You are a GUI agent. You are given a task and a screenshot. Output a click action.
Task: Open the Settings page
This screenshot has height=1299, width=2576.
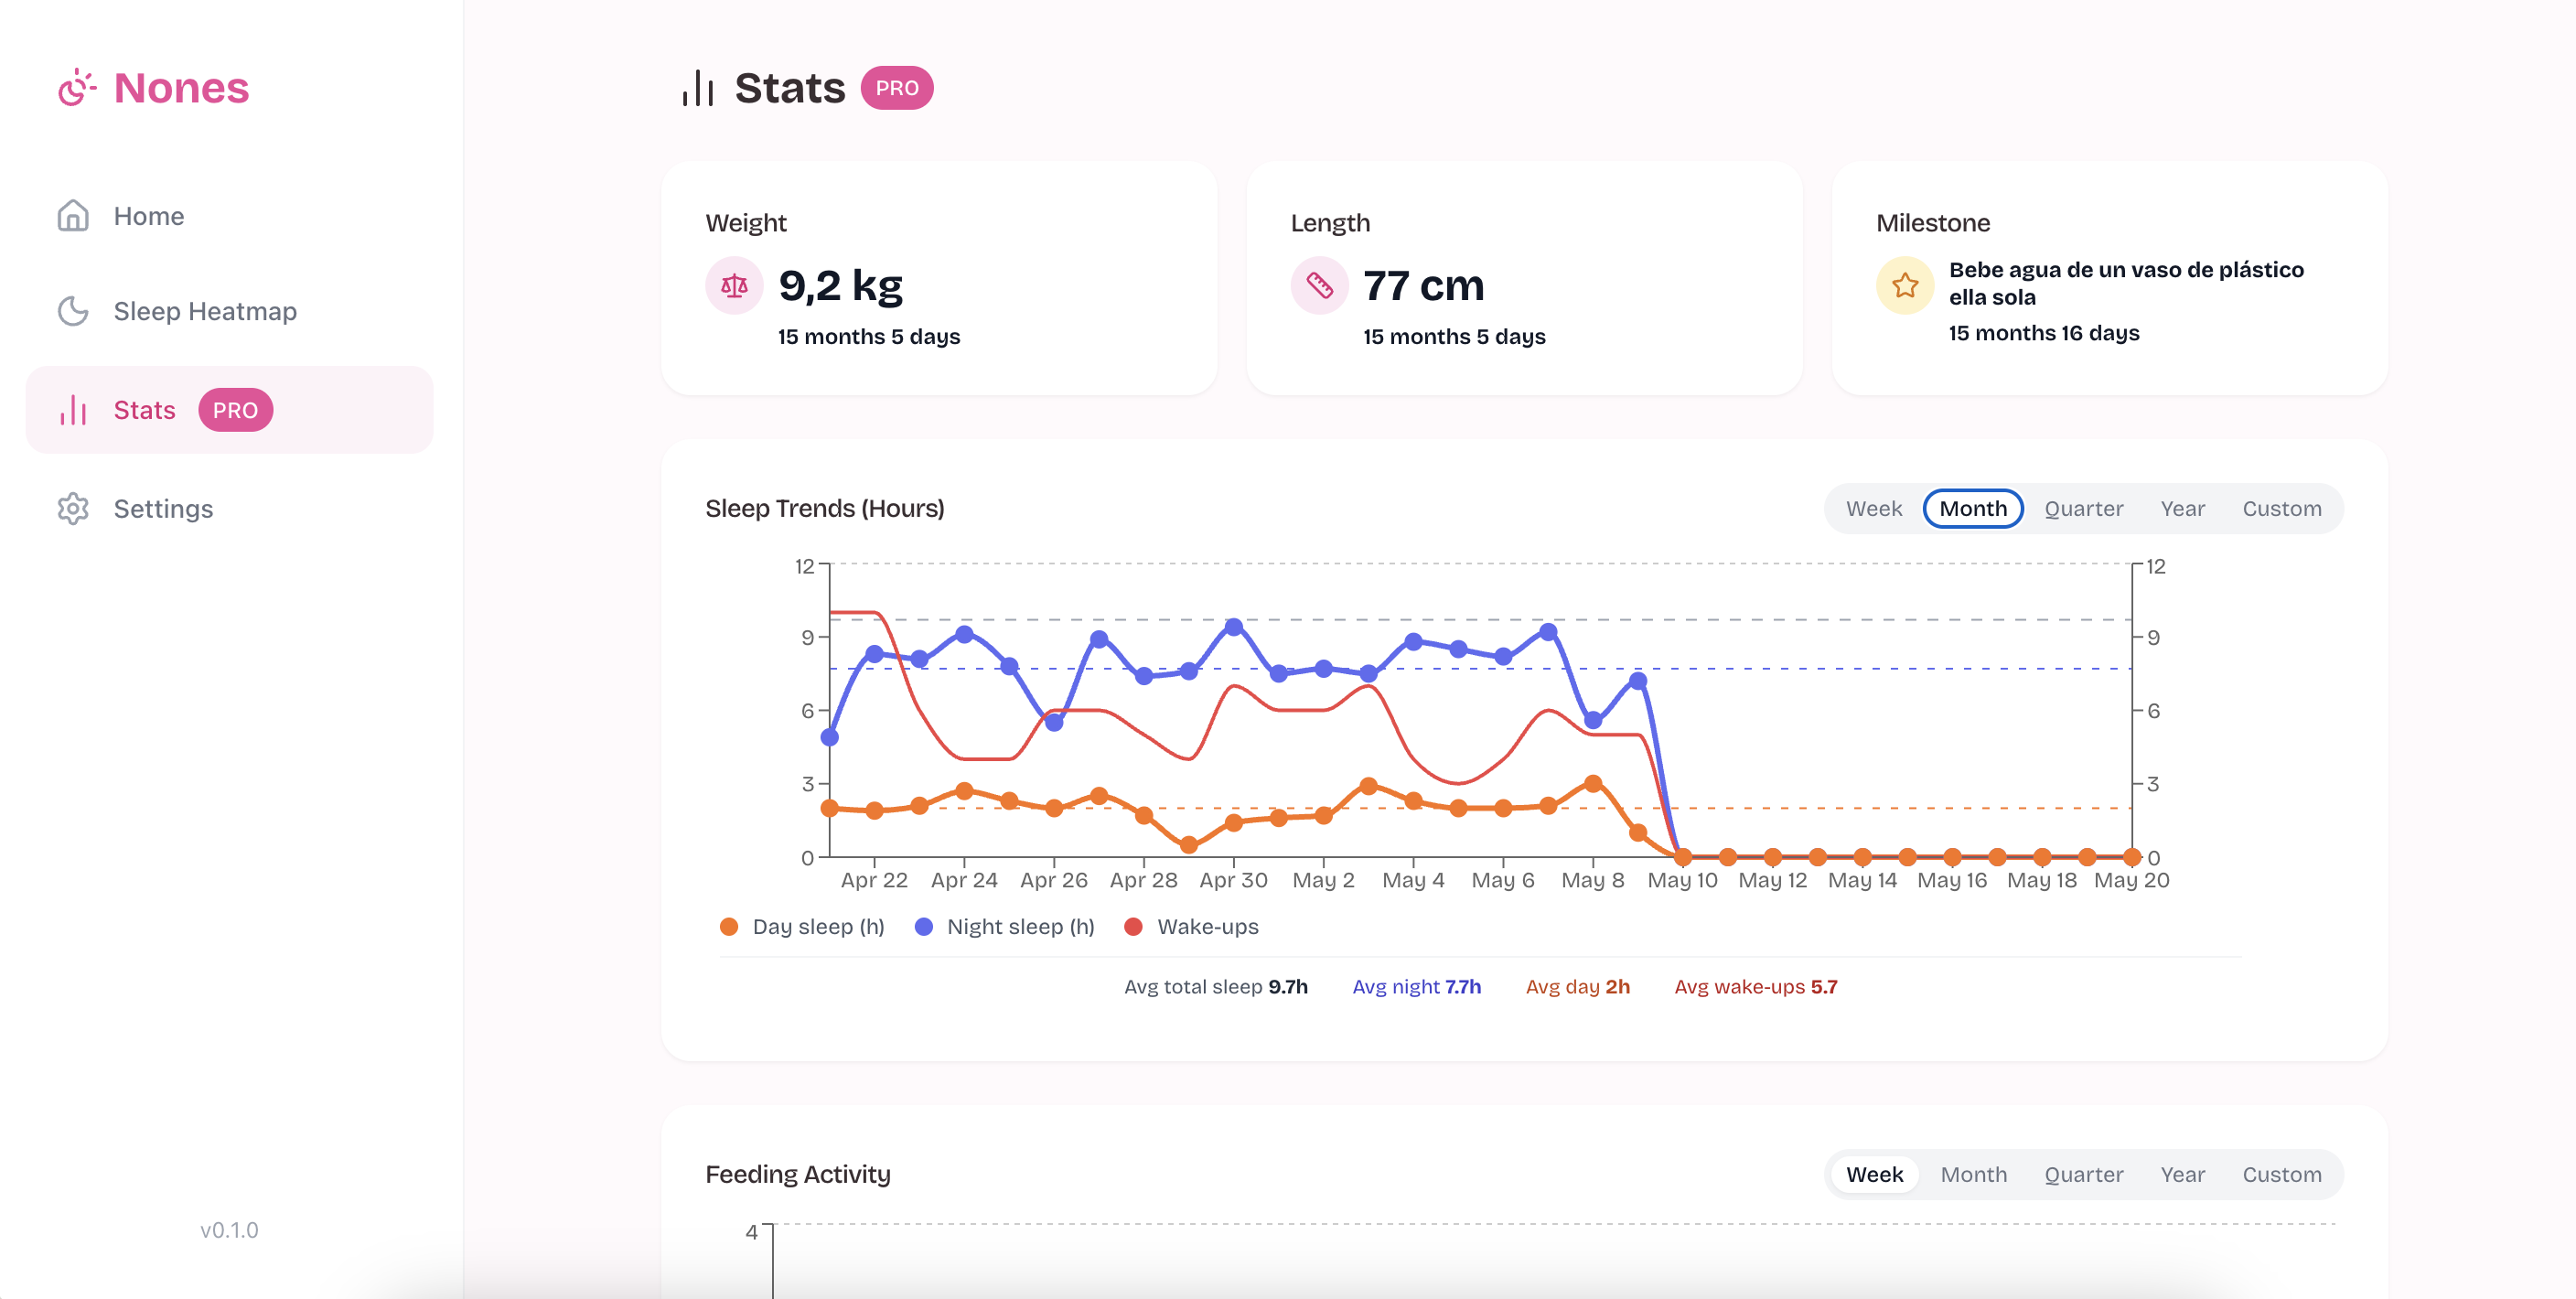229,509
